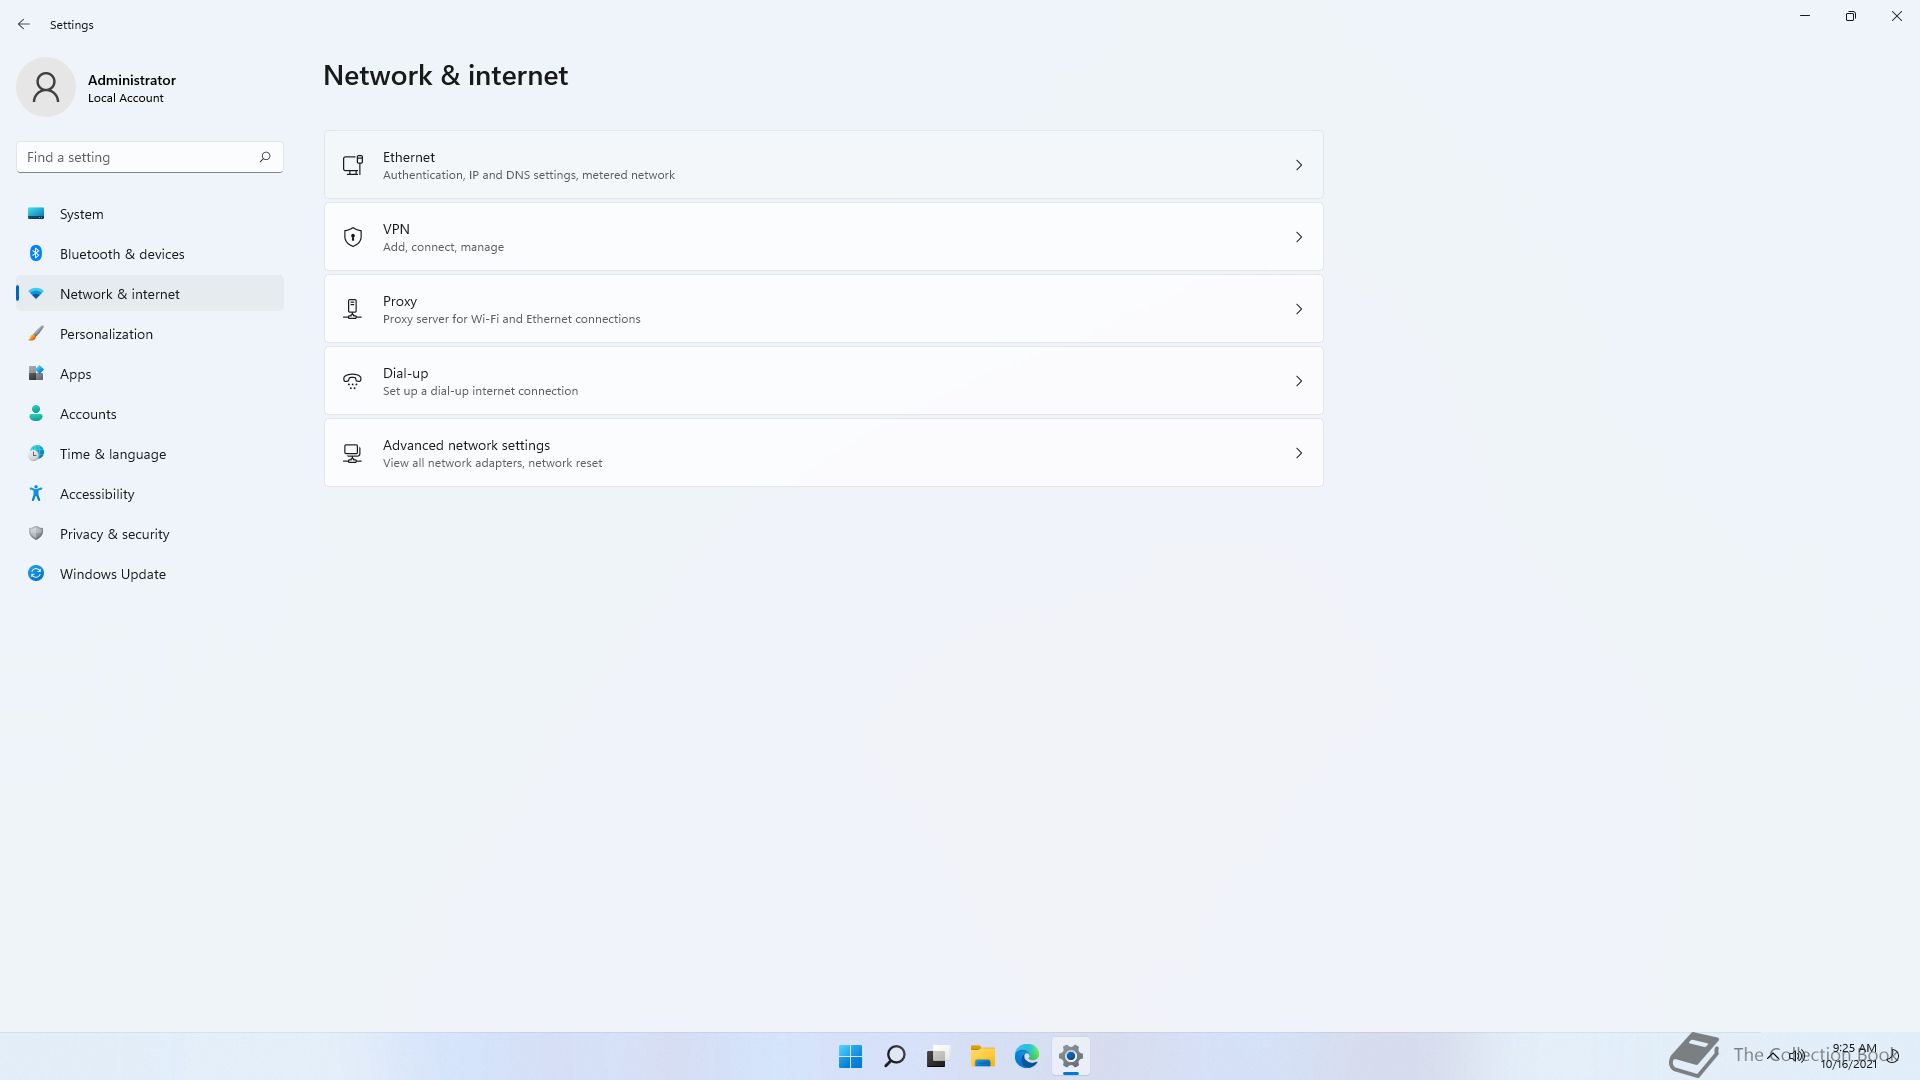Viewport: 1920px width, 1080px height.
Task: Go to Windows Update settings
Action: click(150, 574)
